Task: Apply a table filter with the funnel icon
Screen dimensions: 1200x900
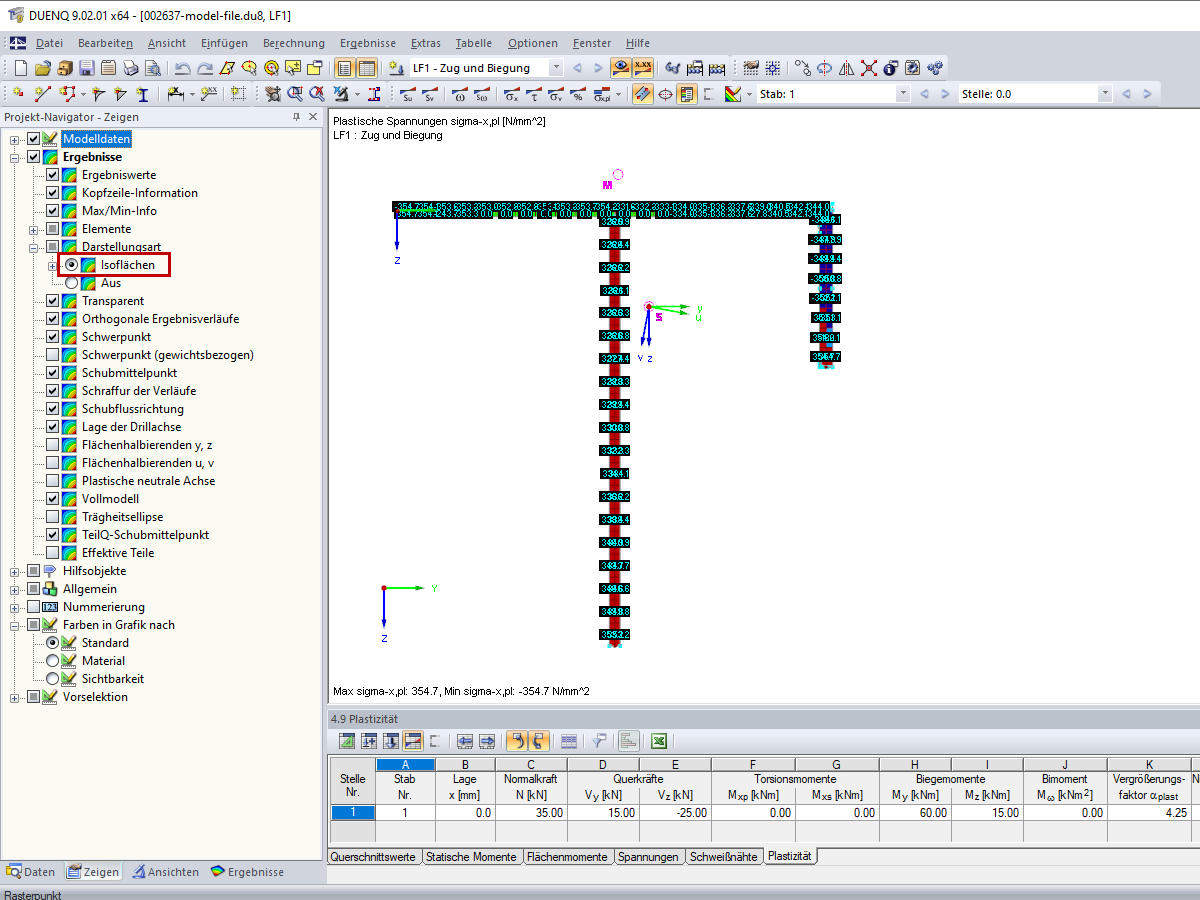Action: coord(600,740)
